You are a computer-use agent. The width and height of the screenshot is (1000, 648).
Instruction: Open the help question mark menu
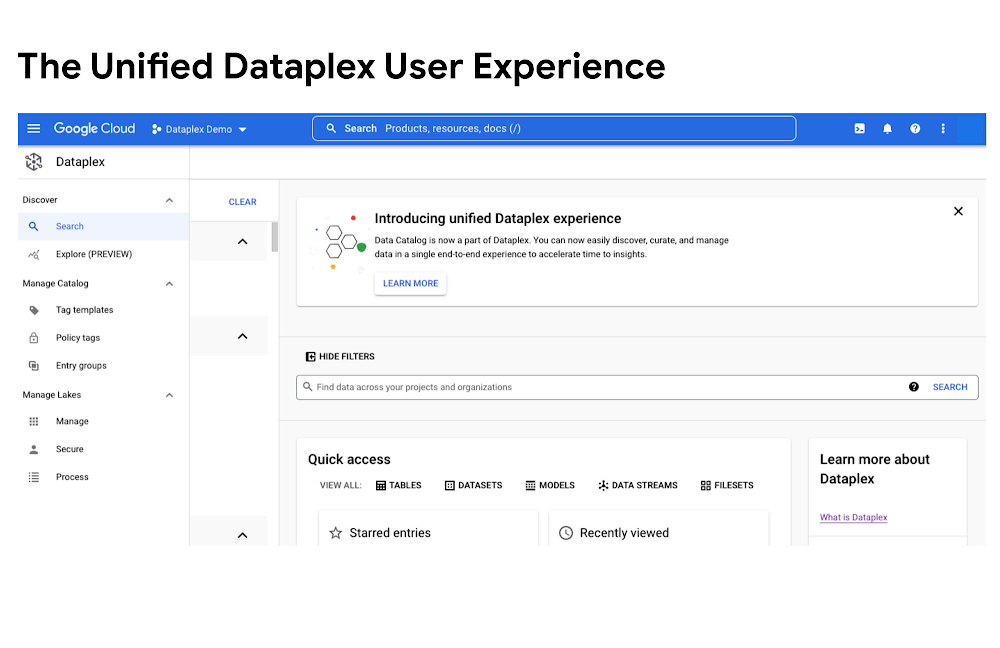[915, 129]
